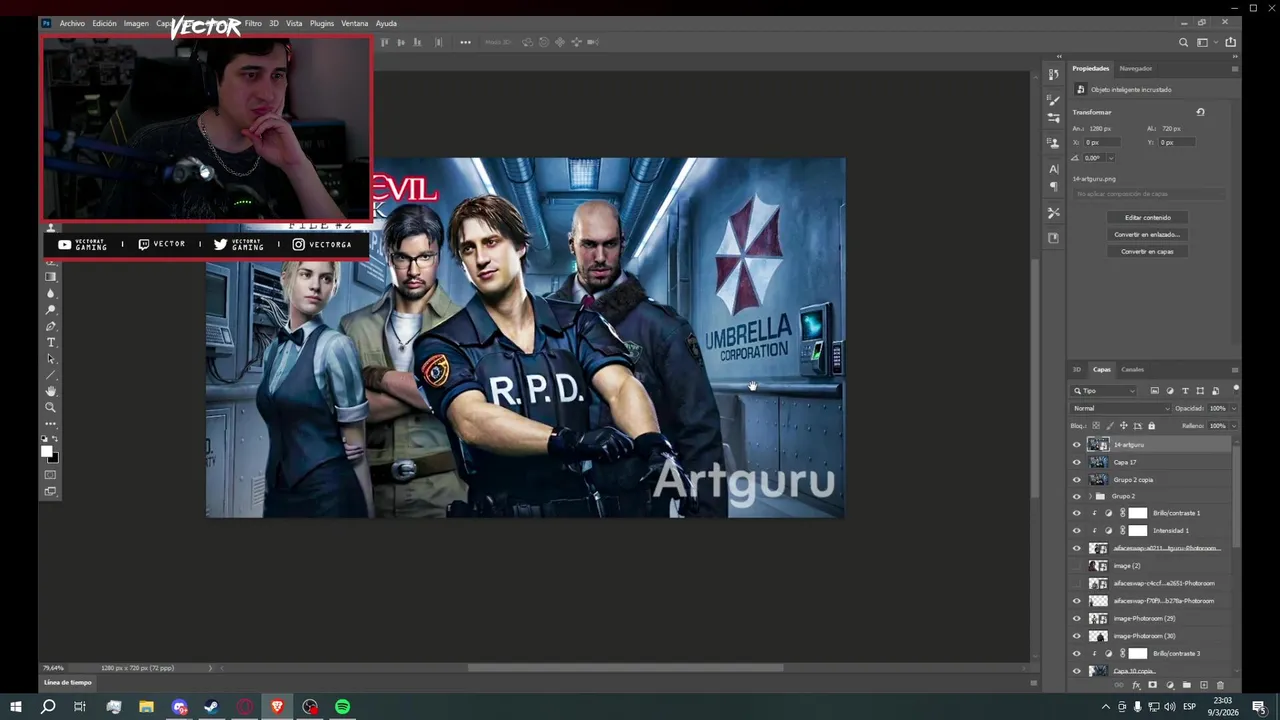Viewport: 1280px width, 720px height.
Task: Open the Paragraph panel icon
Action: (x=1053, y=187)
